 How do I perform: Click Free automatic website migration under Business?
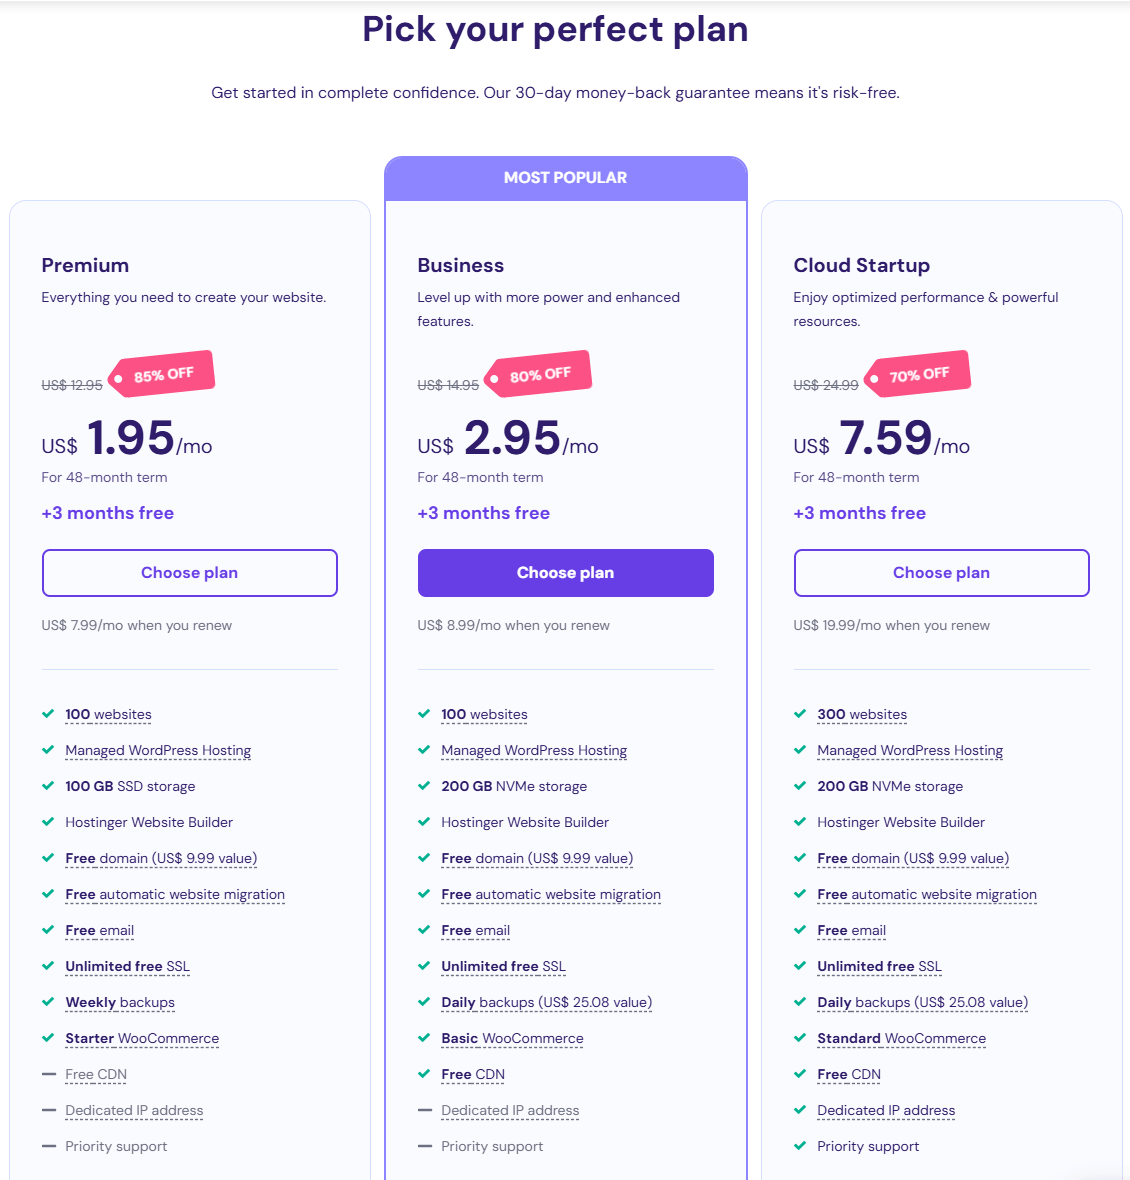551,894
